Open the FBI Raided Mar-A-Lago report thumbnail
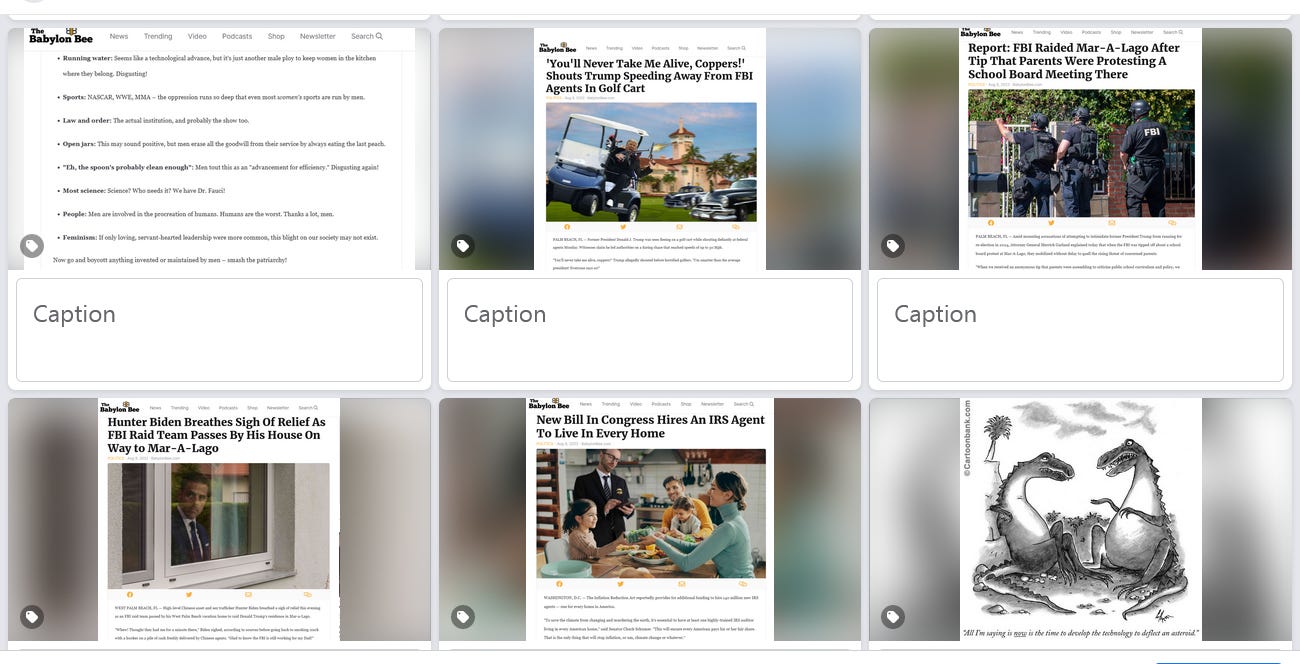Screen dimensions: 1300x664 click(x=1080, y=149)
